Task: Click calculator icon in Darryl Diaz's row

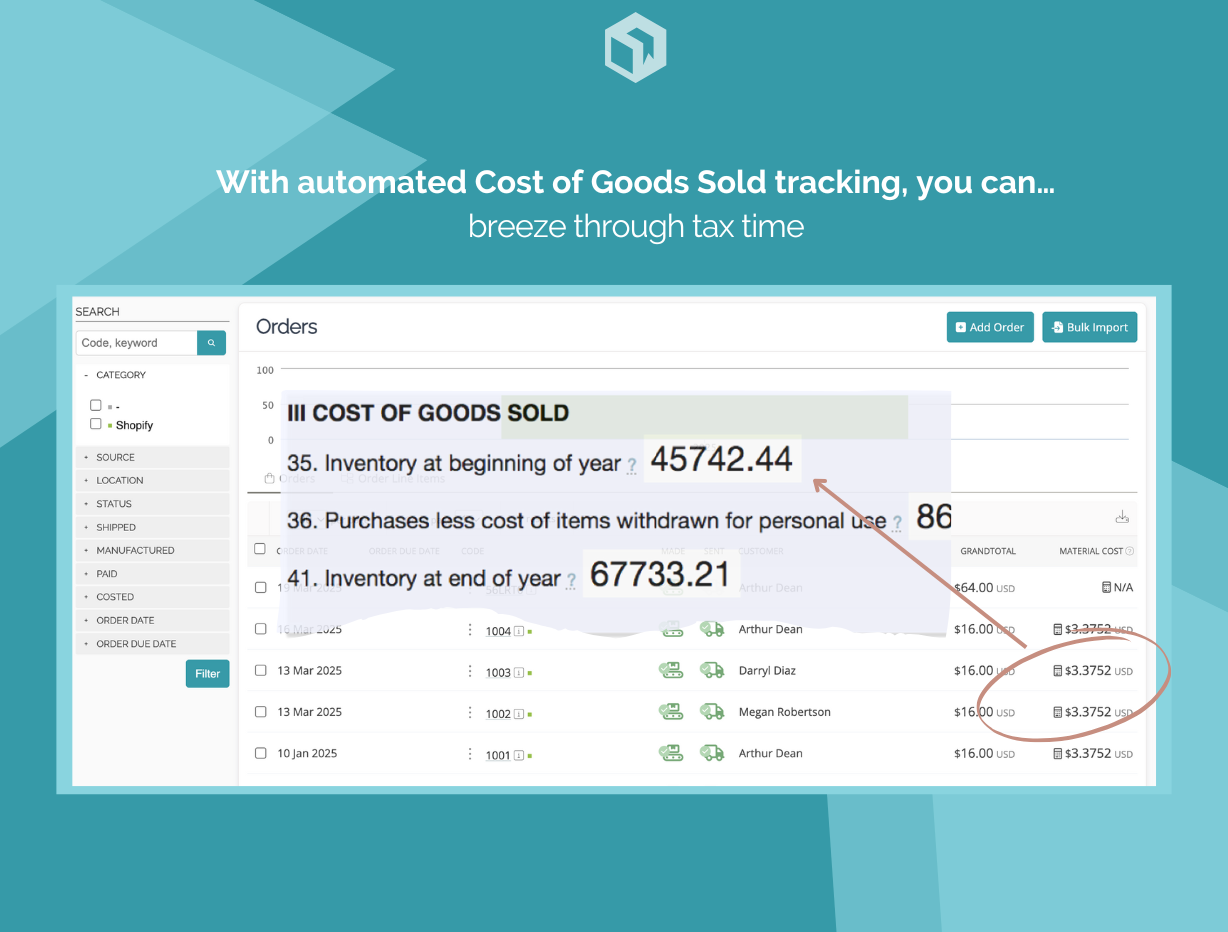Action: (1058, 671)
